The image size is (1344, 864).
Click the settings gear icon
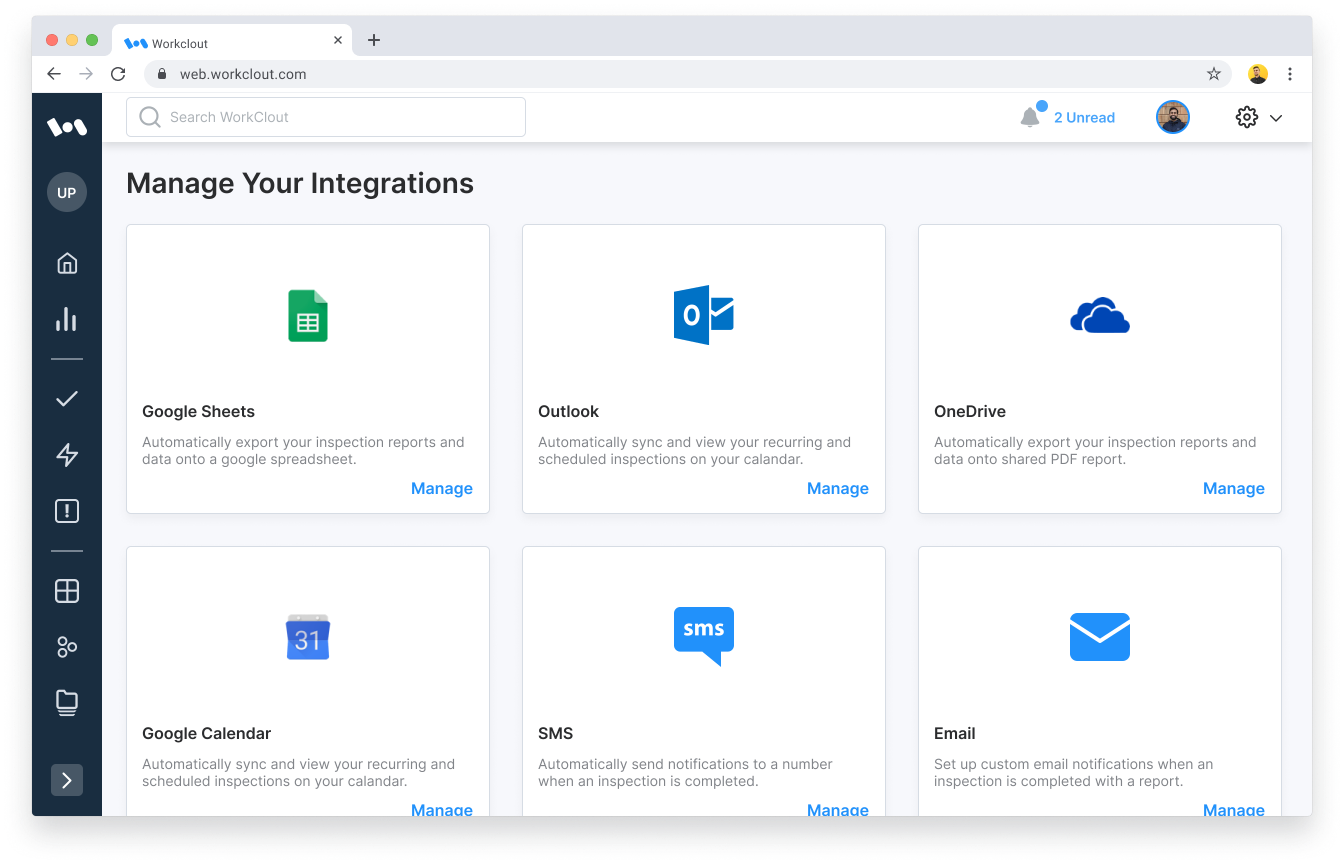(x=1246, y=117)
